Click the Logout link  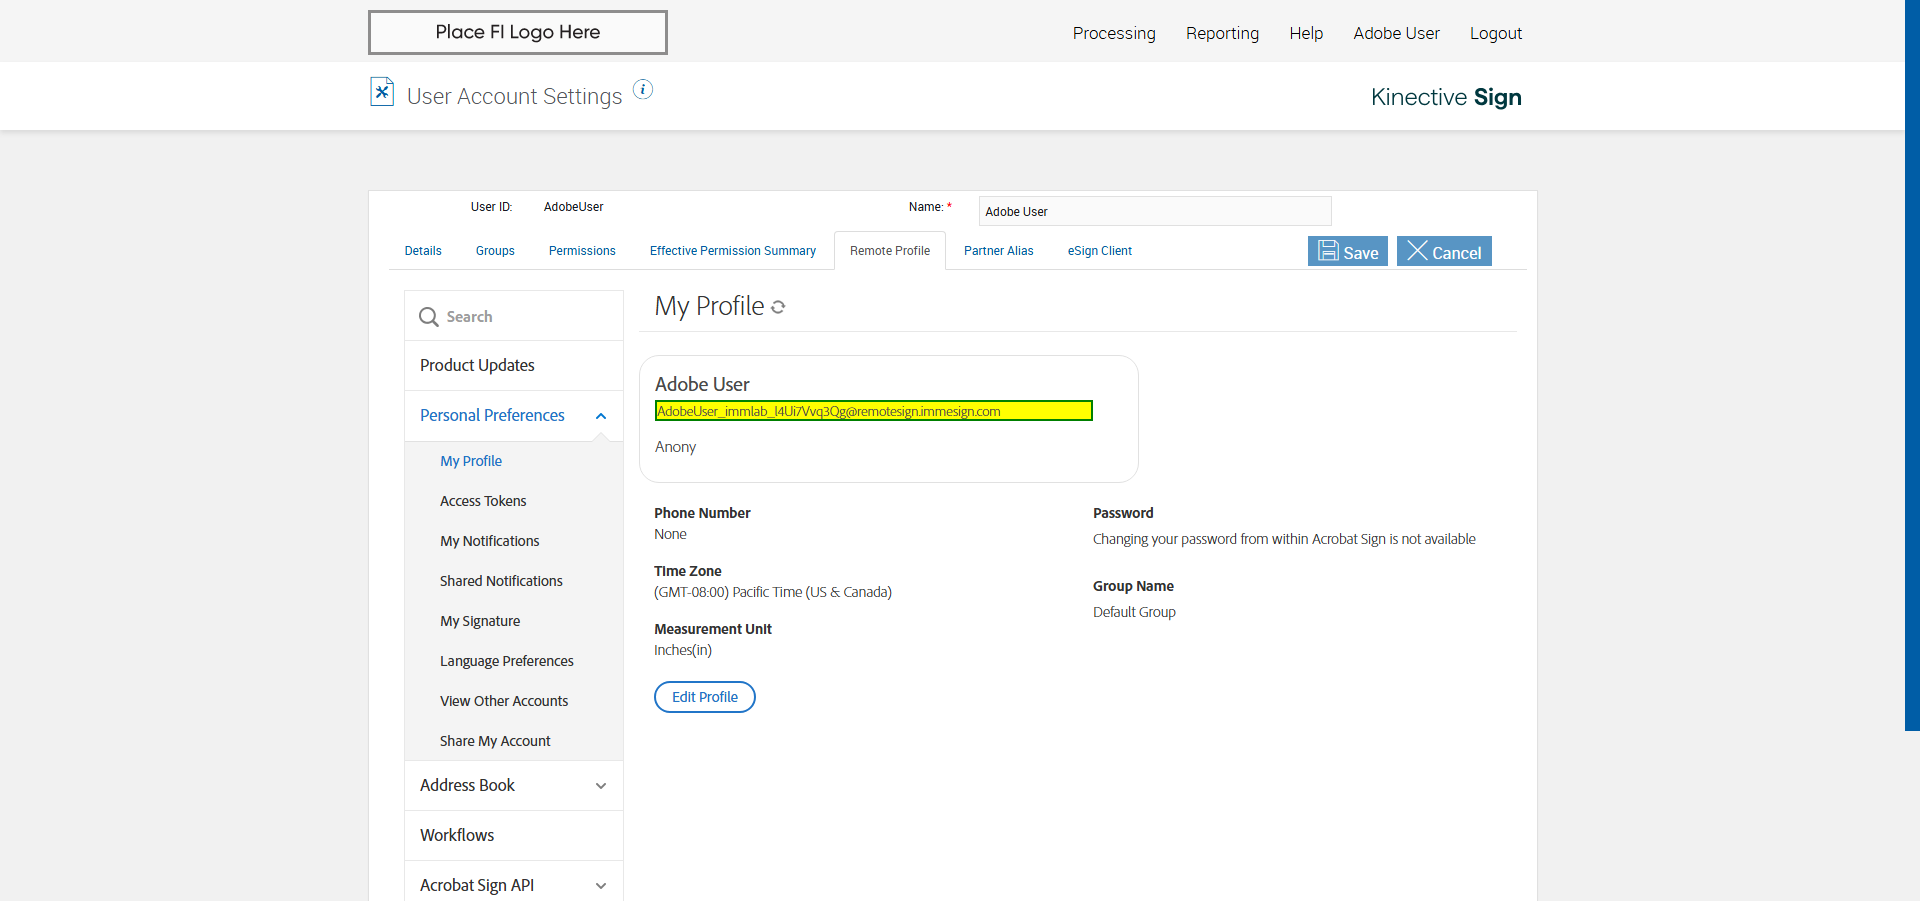(x=1495, y=33)
